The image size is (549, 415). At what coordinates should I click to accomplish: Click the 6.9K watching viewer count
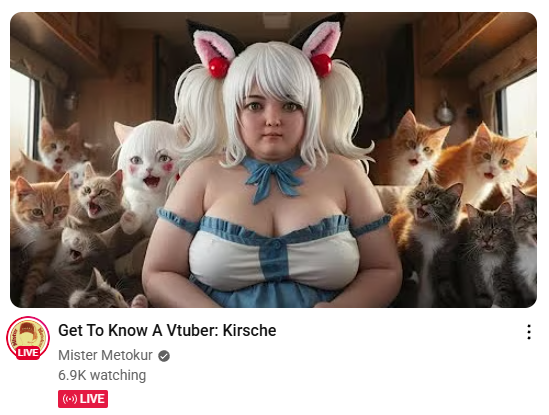coord(102,375)
